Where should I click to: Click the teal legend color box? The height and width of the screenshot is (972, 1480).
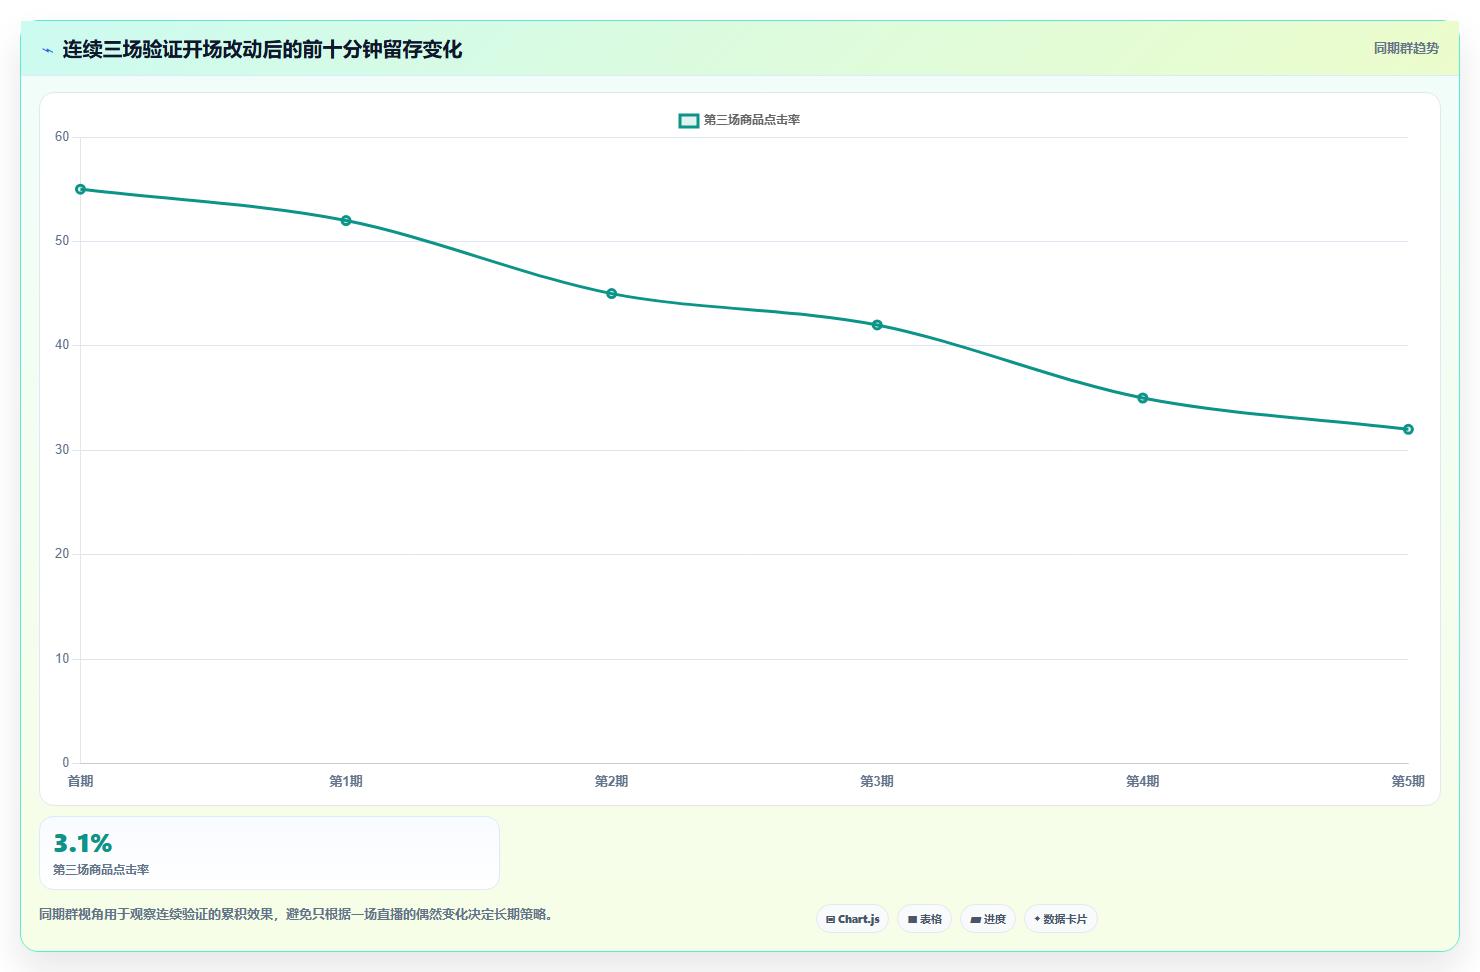coord(689,120)
